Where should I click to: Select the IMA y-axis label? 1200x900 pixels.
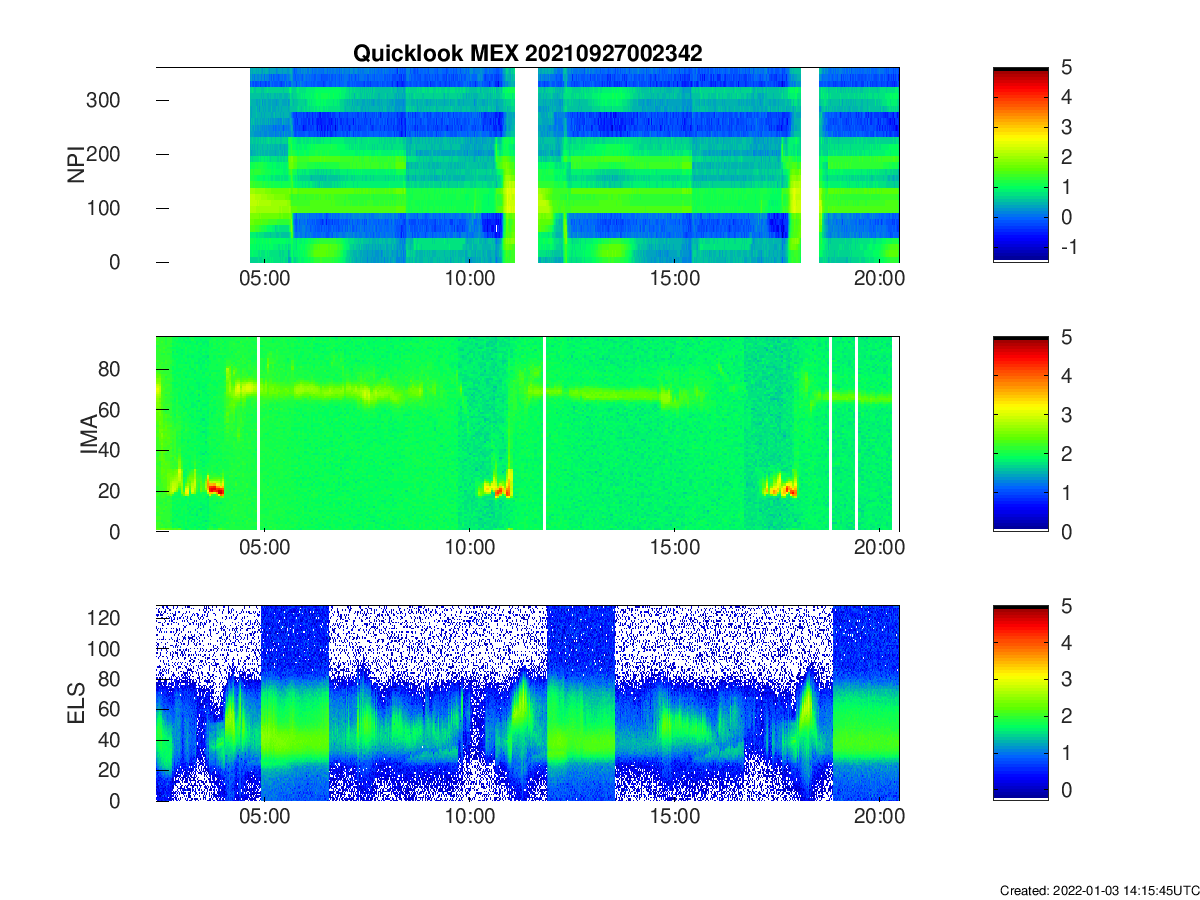tap(89, 434)
